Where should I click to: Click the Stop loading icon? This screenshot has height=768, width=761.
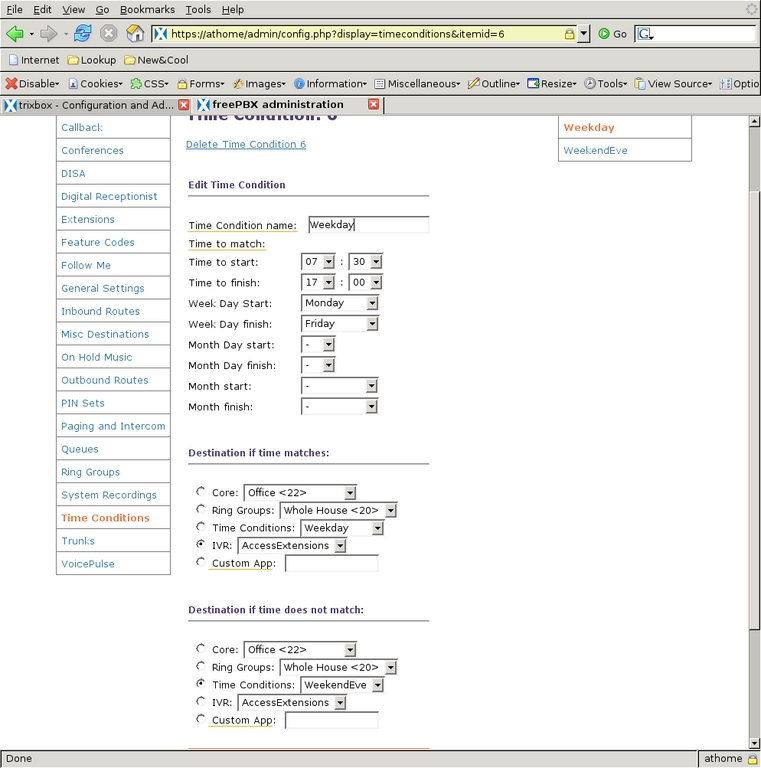tap(108, 33)
